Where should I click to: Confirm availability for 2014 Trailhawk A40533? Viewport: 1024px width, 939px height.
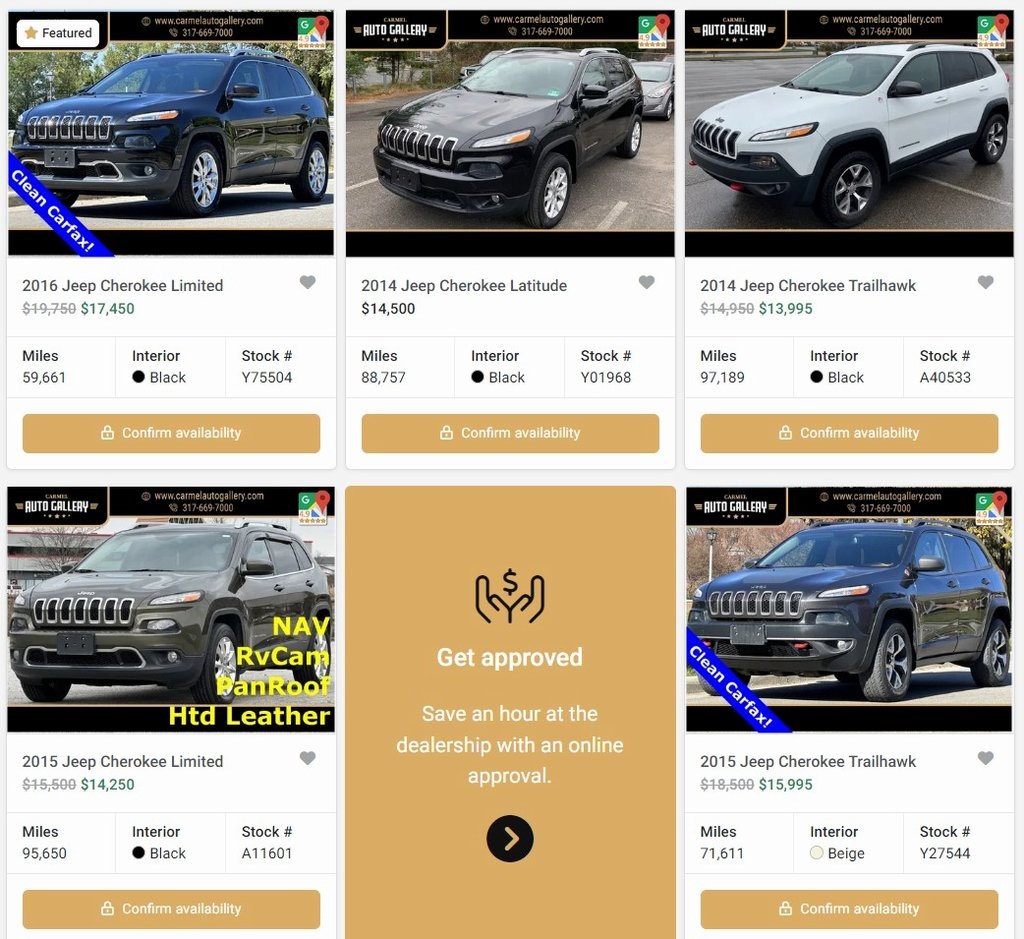(x=849, y=433)
